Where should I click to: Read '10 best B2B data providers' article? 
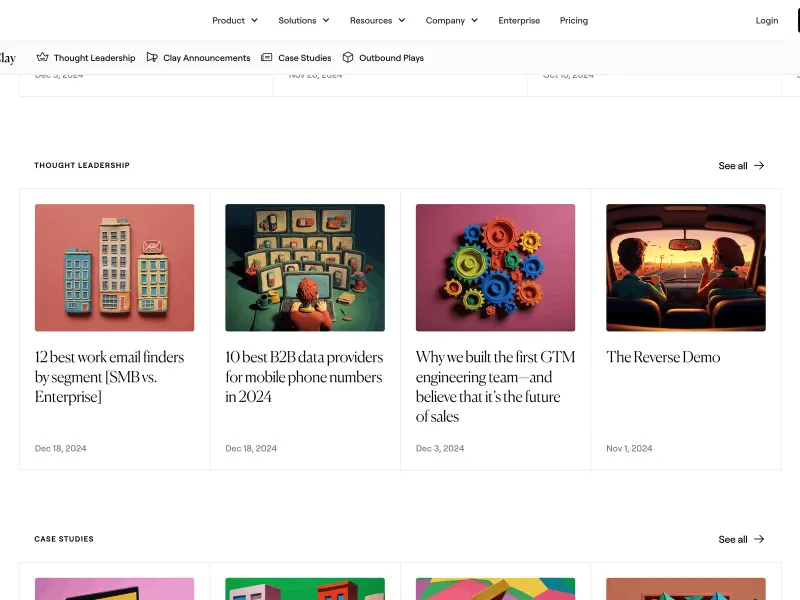pos(304,377)
